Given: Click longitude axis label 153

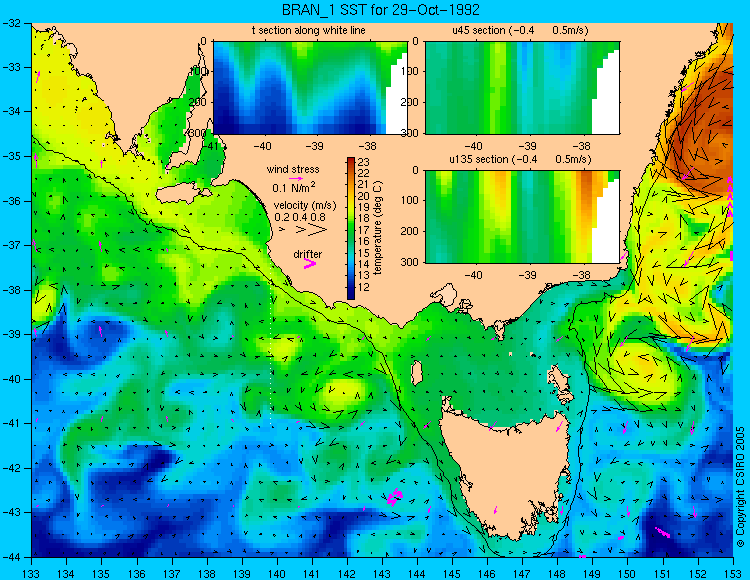Looking at the screenshot, I should [x=732, y=573].
